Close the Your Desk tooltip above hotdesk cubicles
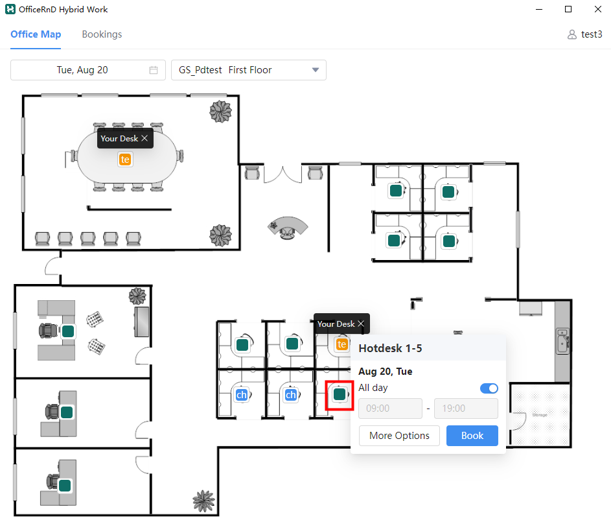611x532 pixels. 361,323
